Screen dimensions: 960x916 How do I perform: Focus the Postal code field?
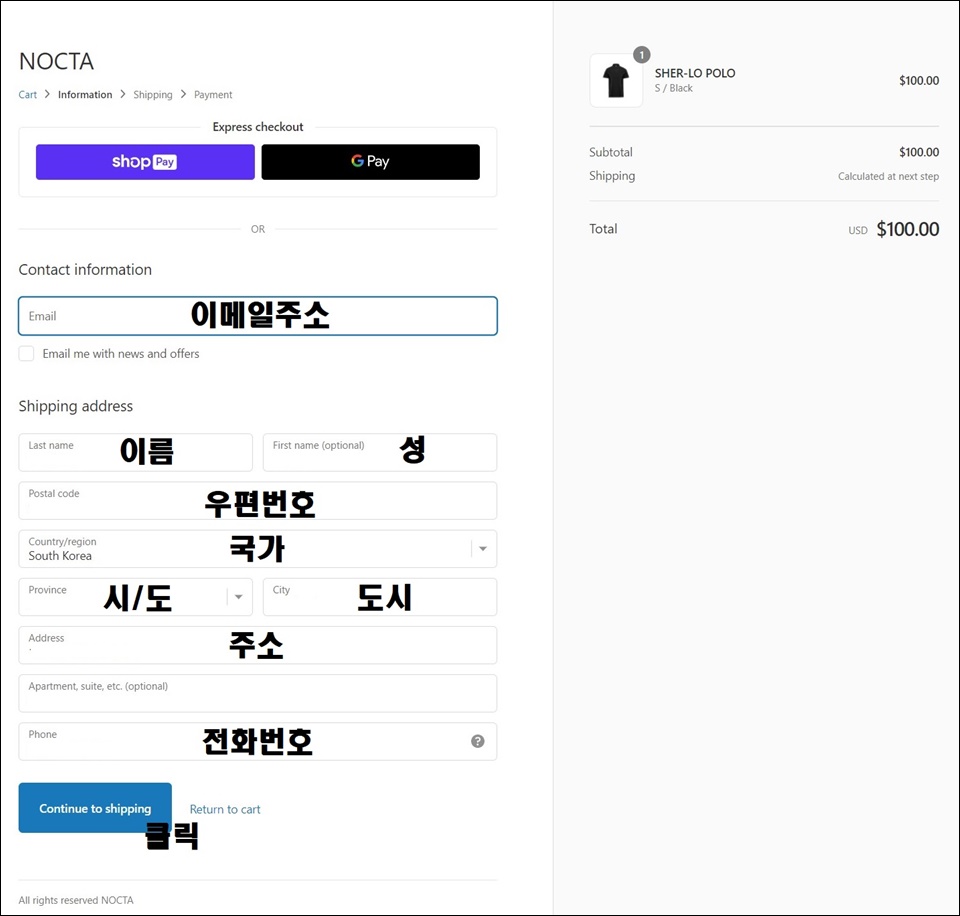point(258,501)
